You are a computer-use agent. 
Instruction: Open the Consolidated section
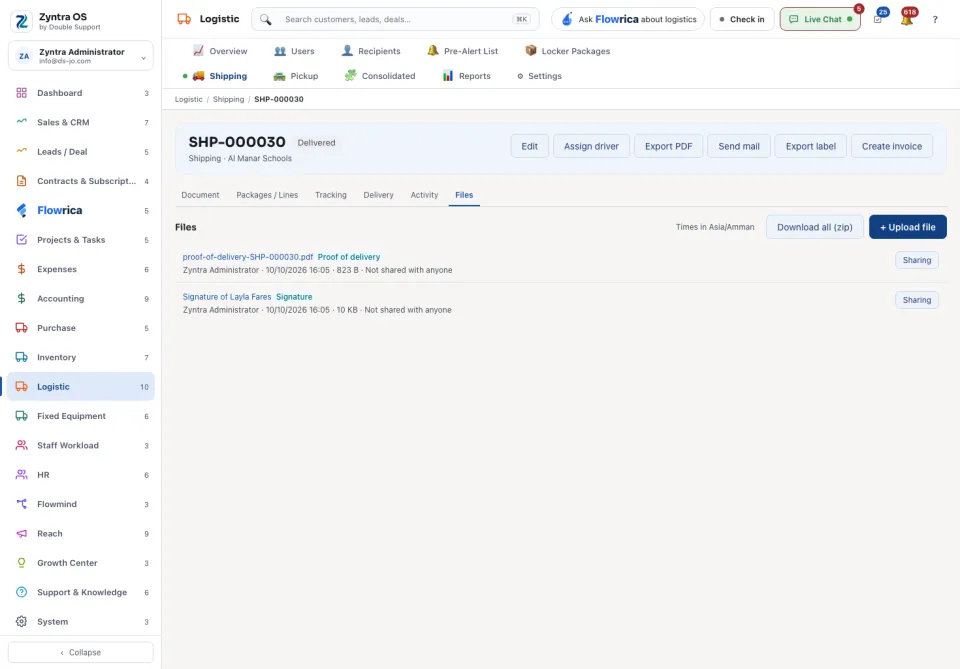point(380,76)
